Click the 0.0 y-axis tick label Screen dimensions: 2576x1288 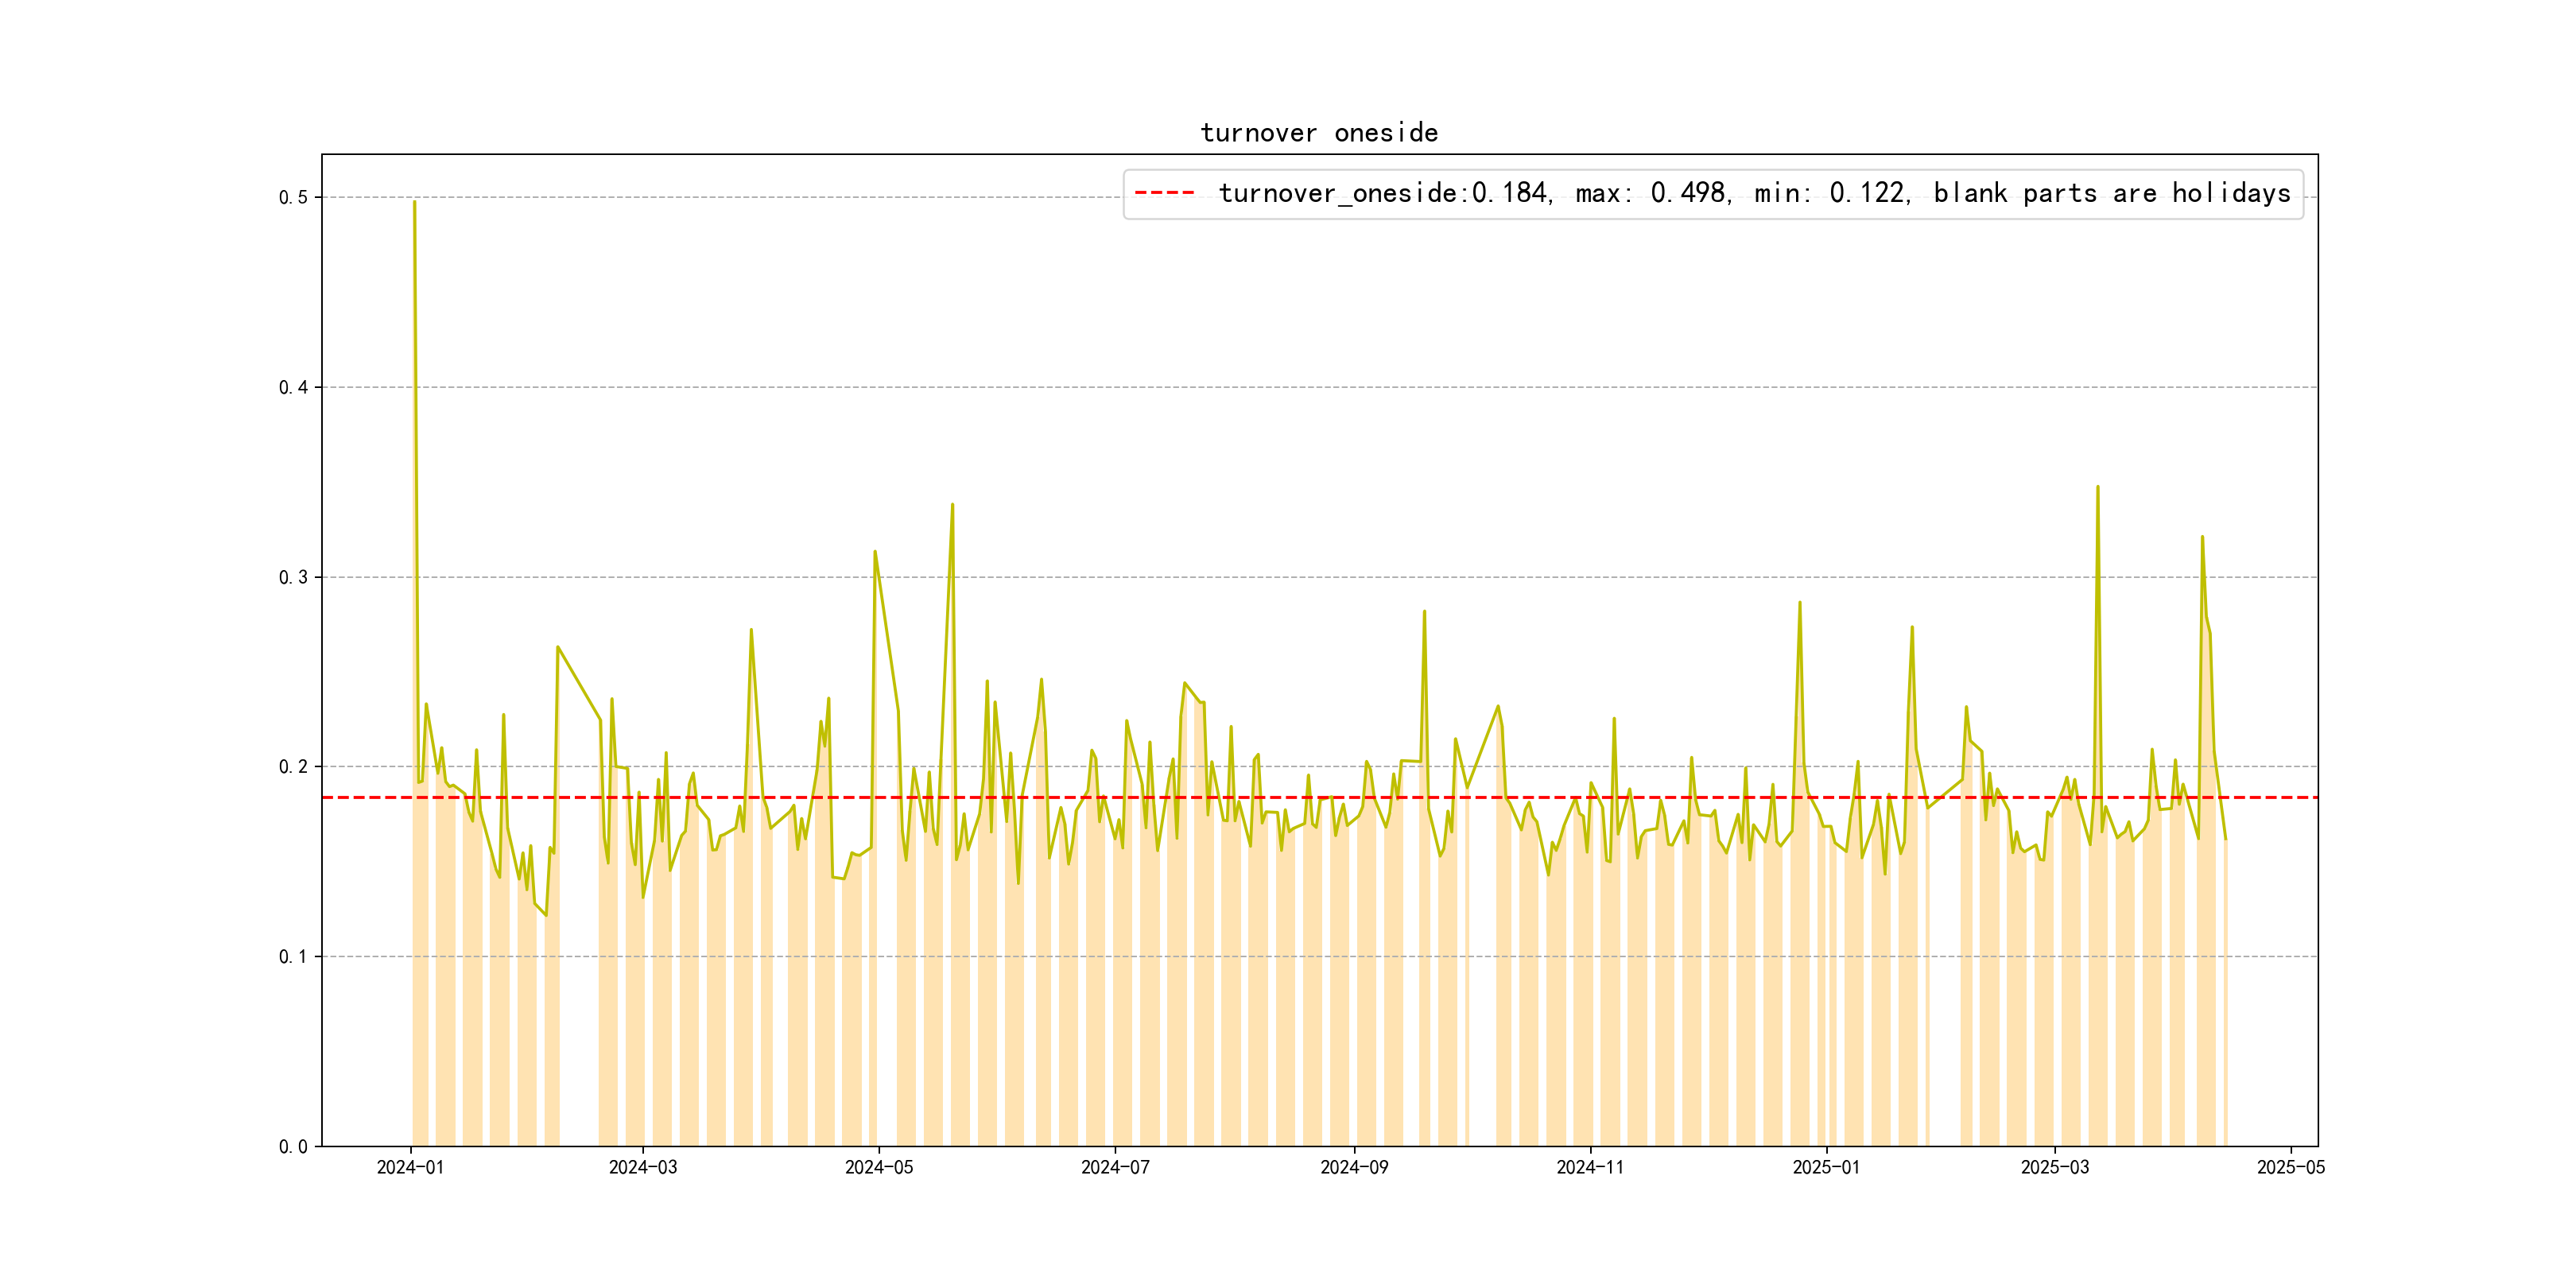coord(293,1147)
